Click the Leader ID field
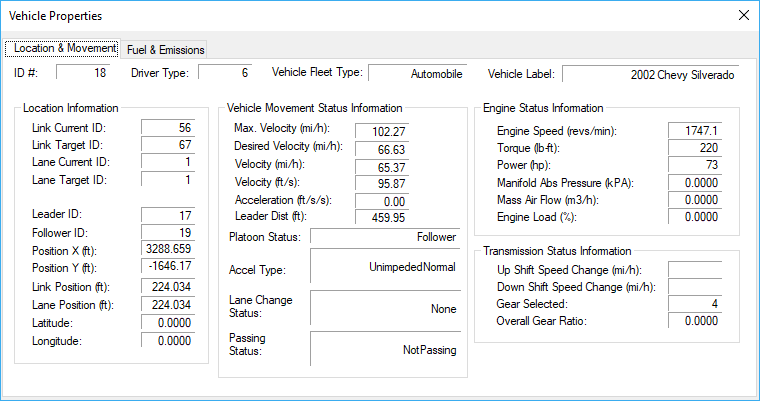This screenshot has height=401, width=760. (x=168, y=215)
